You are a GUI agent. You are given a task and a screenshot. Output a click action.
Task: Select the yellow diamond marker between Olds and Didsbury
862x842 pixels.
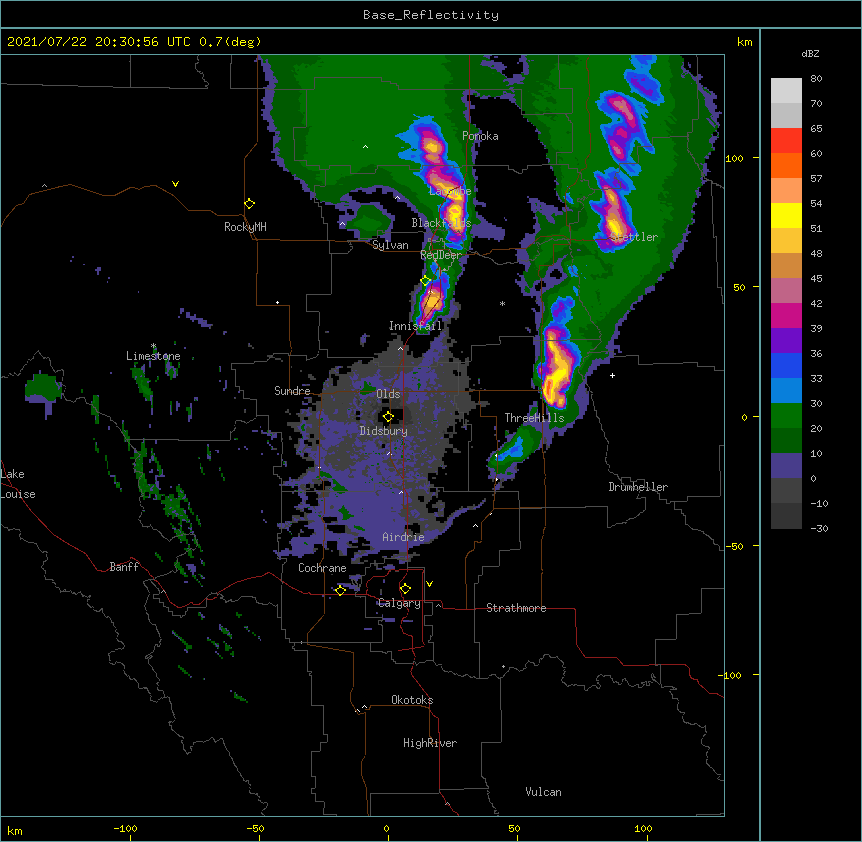coord(388,417)
